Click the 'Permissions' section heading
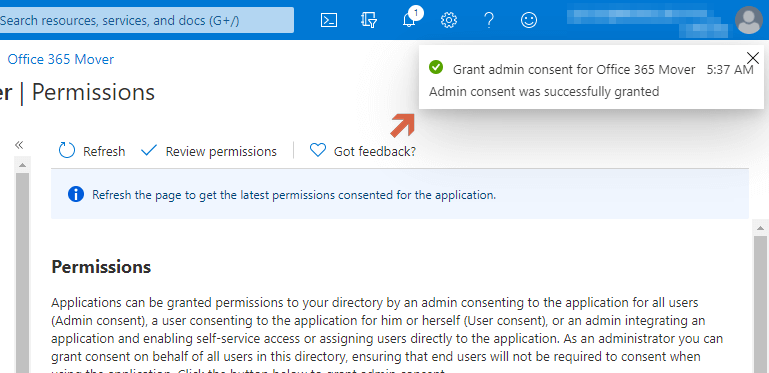Viewport: 769px width, 373px height. pyautogui.click(x=101, y=268)
